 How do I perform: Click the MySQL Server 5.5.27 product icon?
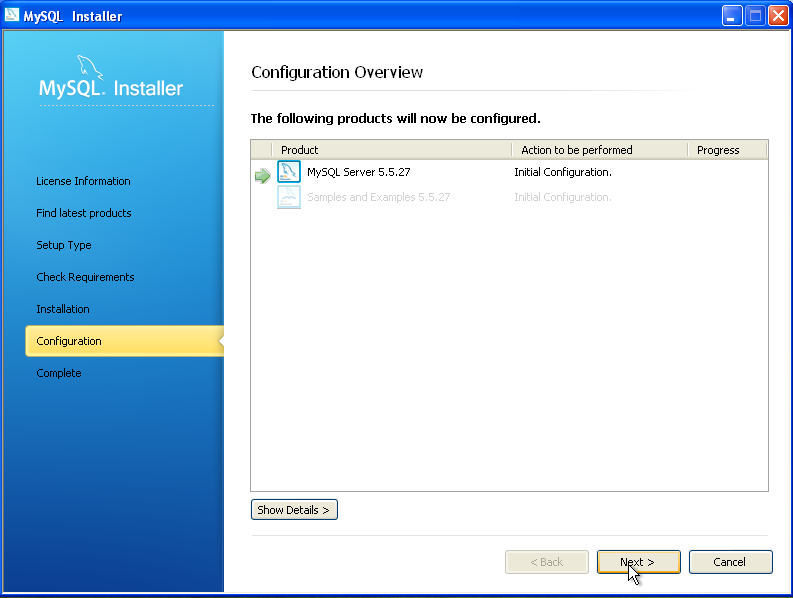[289, 172]
